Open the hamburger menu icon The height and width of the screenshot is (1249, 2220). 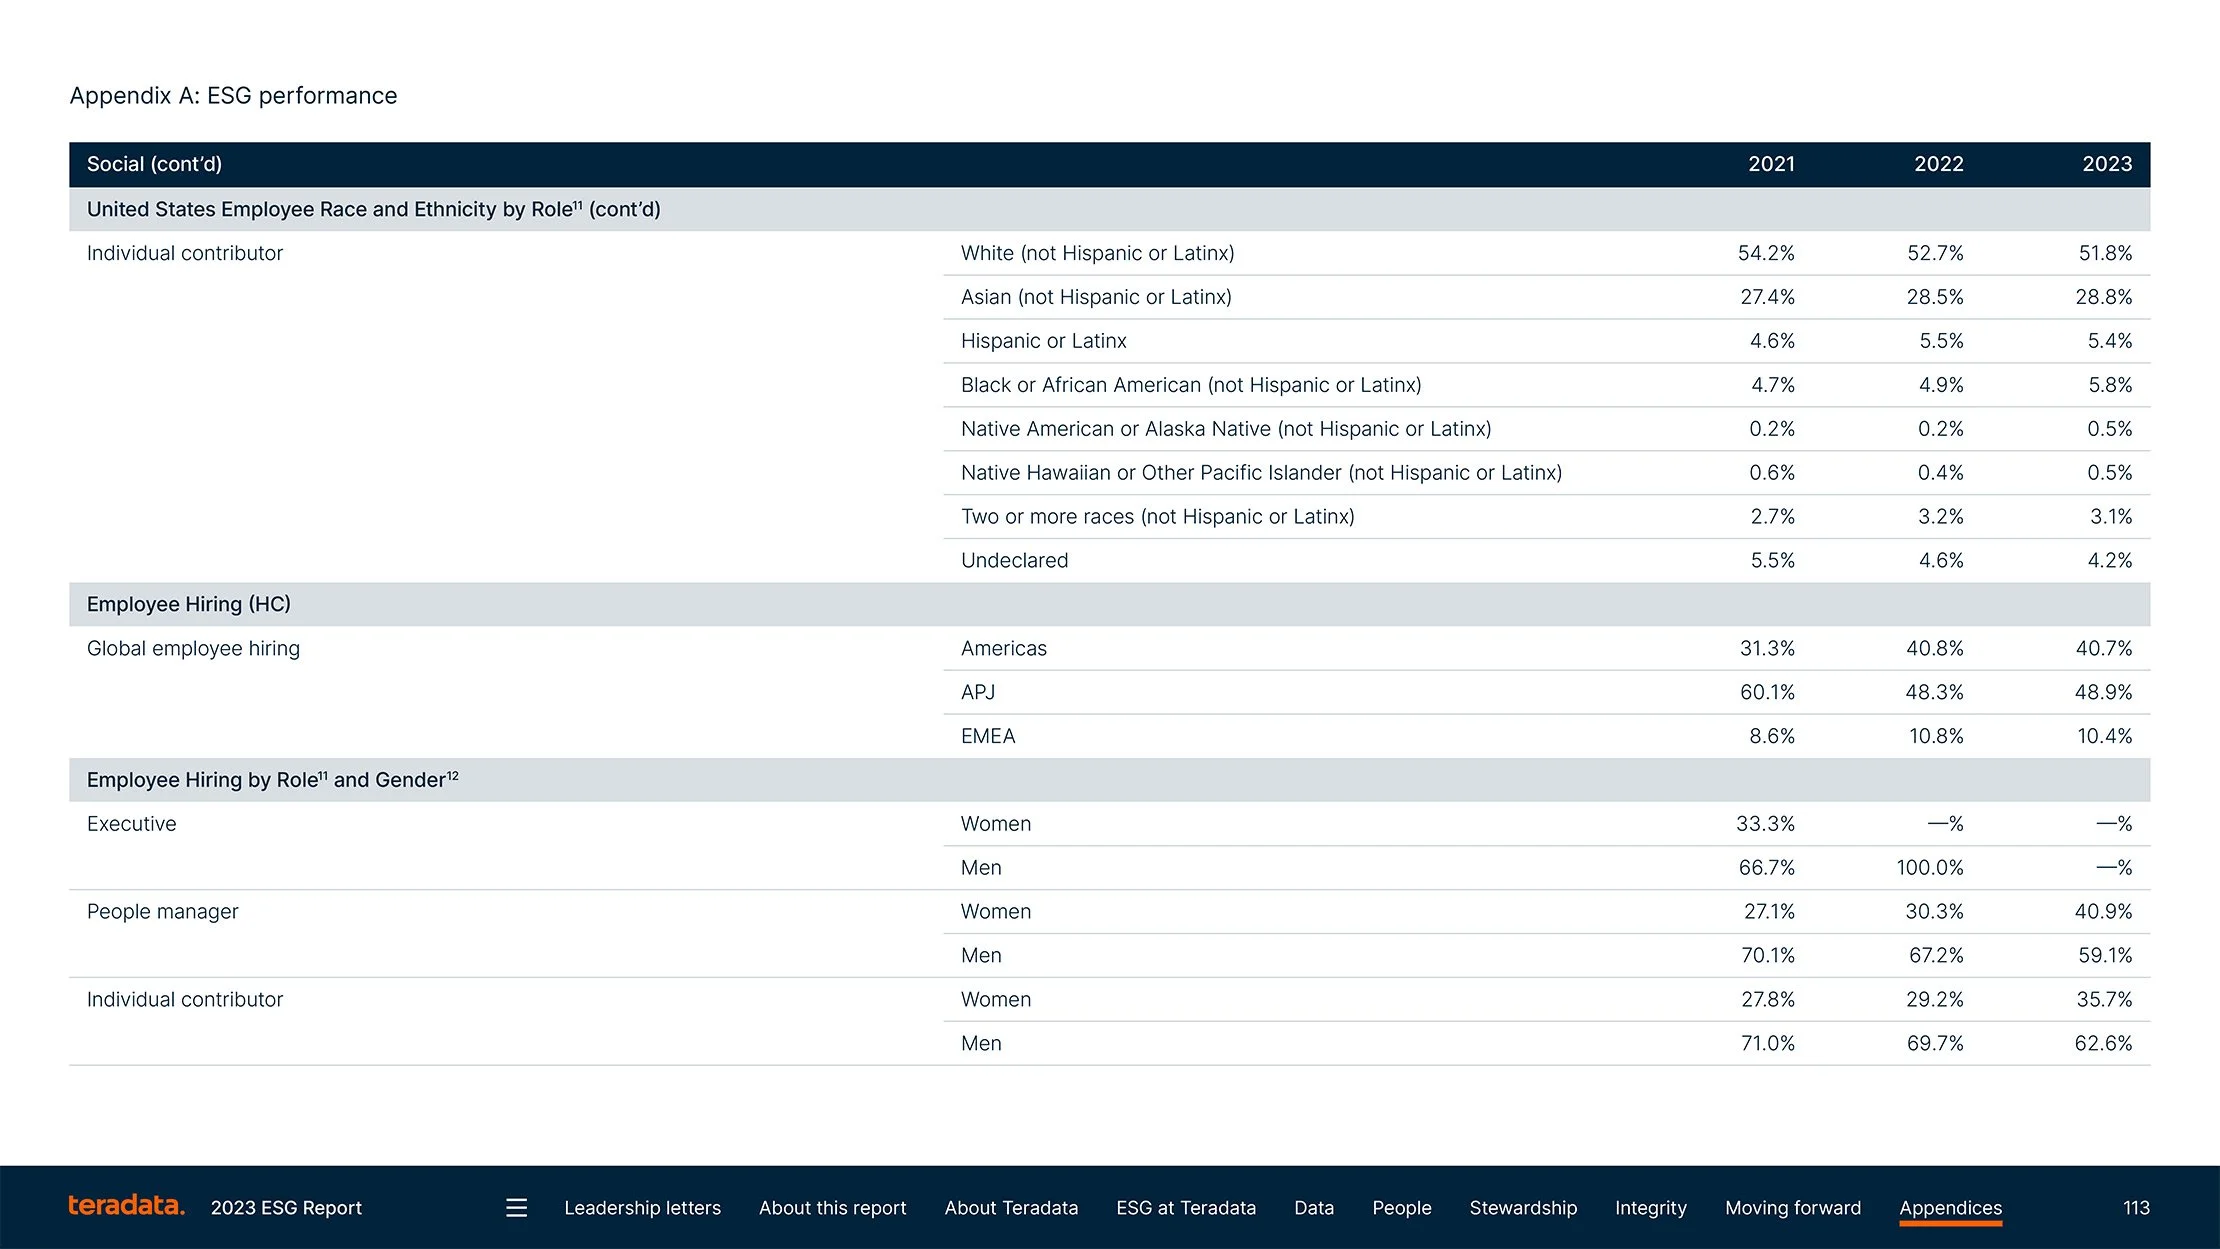pos(516,1207)
